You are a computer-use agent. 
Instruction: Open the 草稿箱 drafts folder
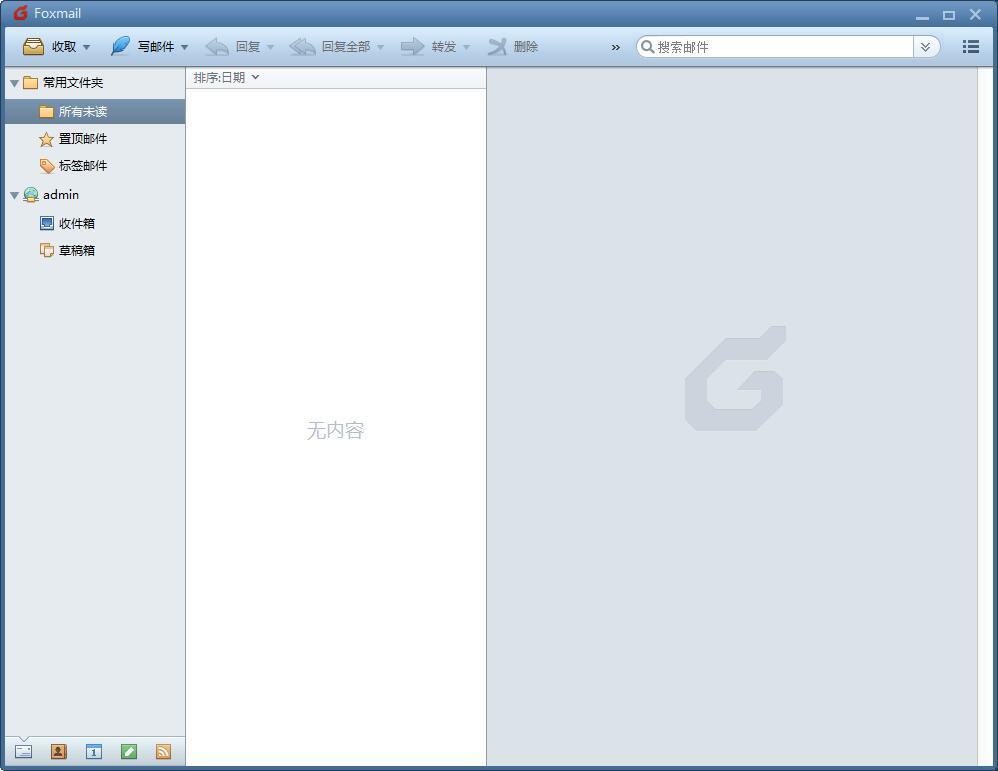(67, 250)
